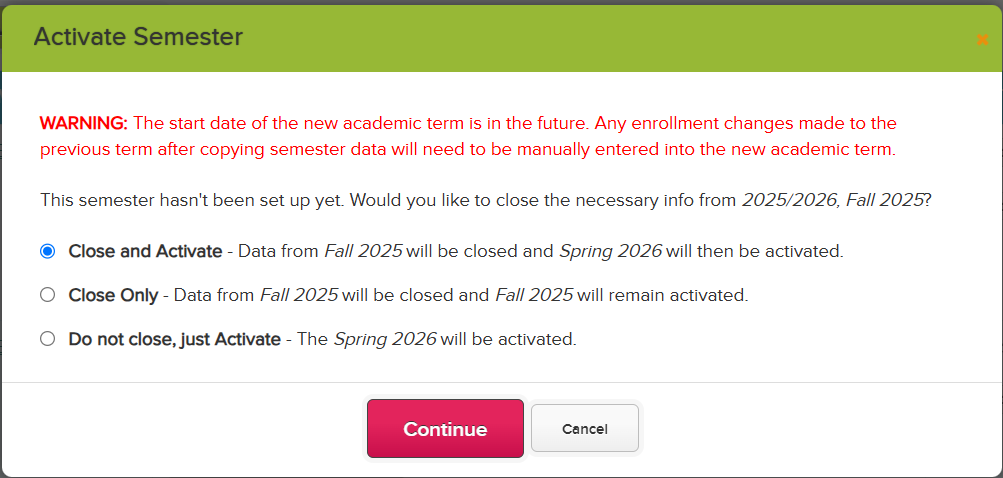Choose the Do not close, just Activate radio

(x=47, y=339)
